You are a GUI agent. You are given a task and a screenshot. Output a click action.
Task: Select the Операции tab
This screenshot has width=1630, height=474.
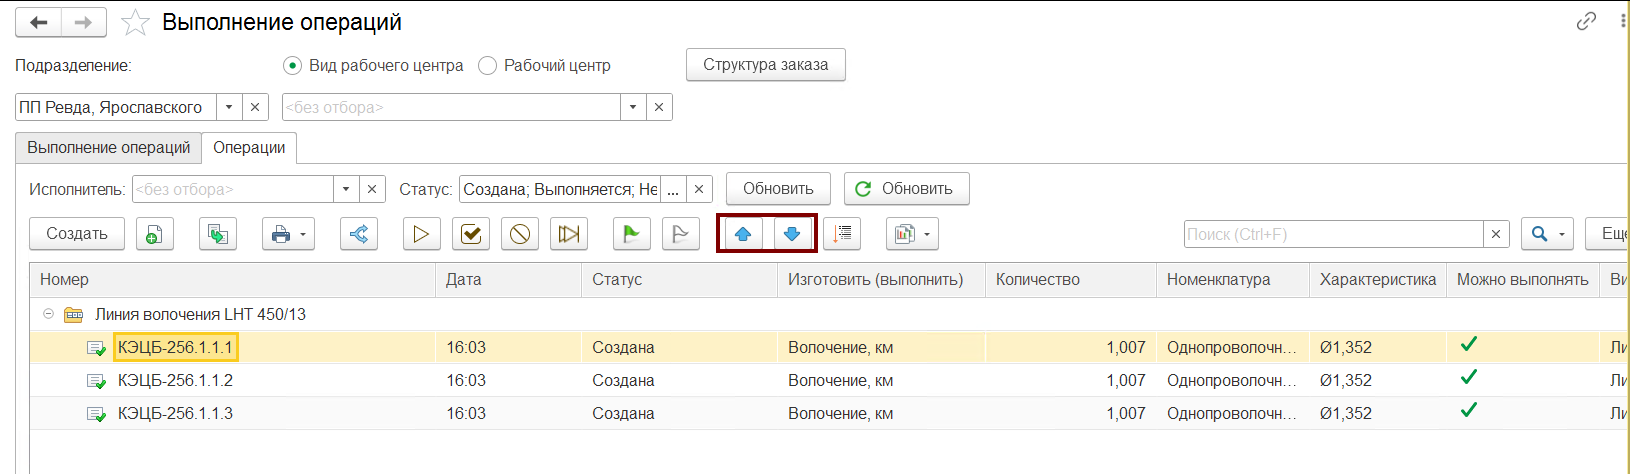pos(249,147)
